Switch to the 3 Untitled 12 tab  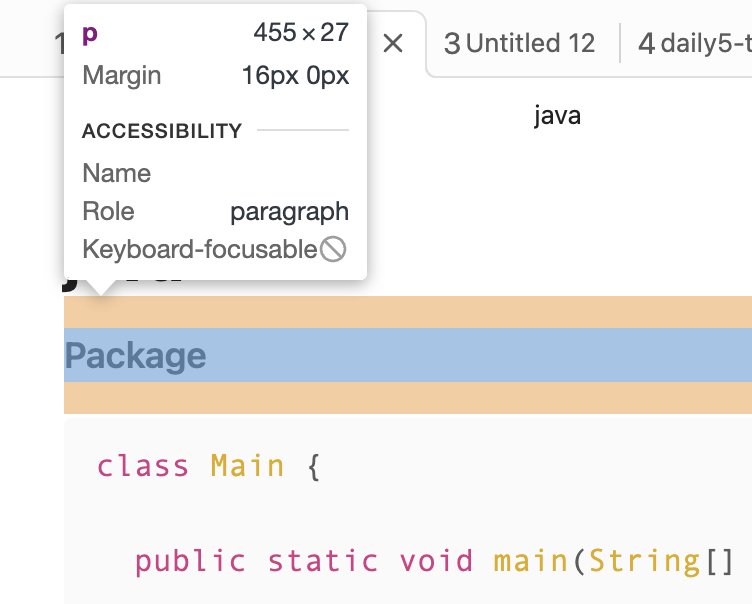519,44
